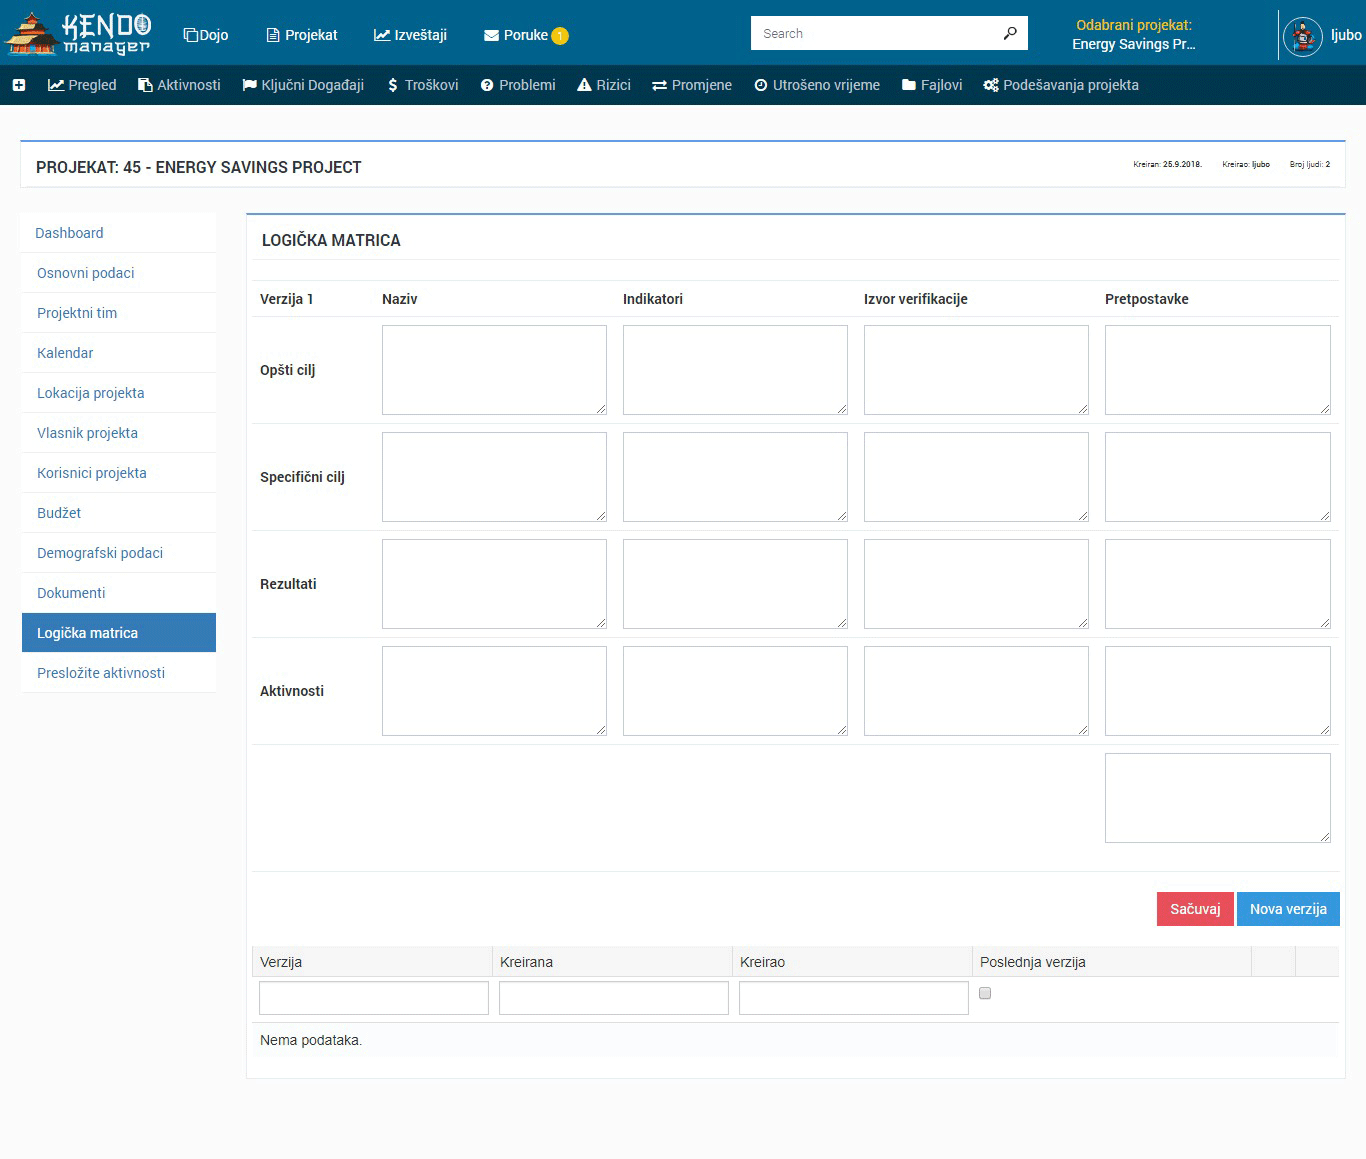Viewport: 1366px width, 1159px height.
Task: Click Specifični cilj Indikatori text area
Action: coord(735,477)
